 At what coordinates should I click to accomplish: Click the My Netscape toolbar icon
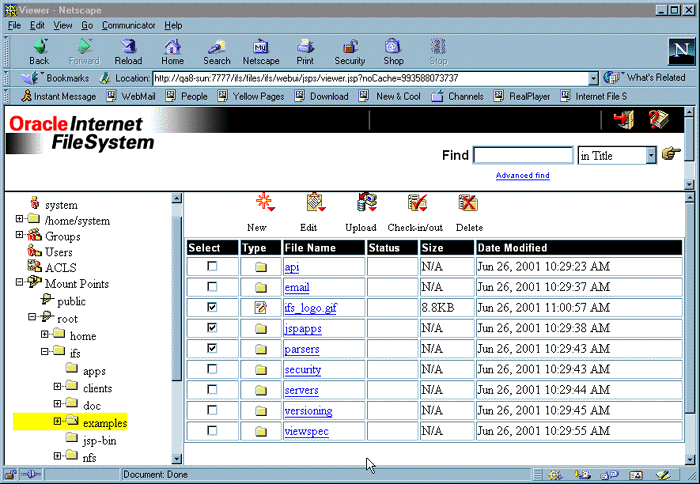point(261,46)
